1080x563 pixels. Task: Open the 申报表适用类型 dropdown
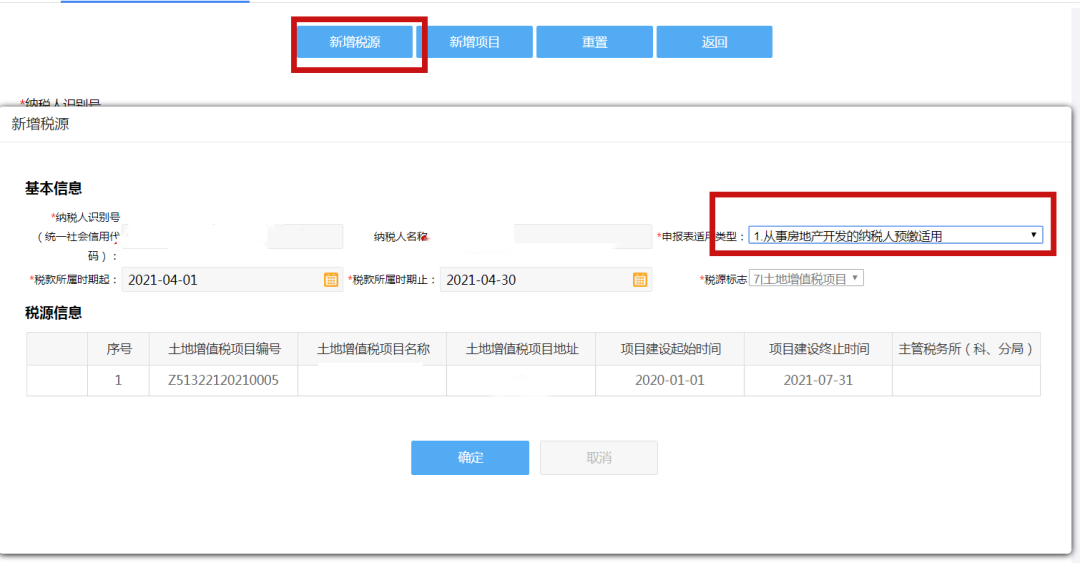(895, 236)
